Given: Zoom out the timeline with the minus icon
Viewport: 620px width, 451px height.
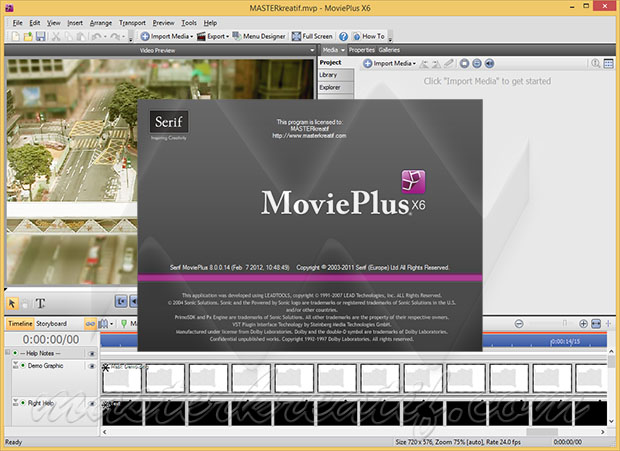Looking at the screenshot, I should click(x=519, y=324).
